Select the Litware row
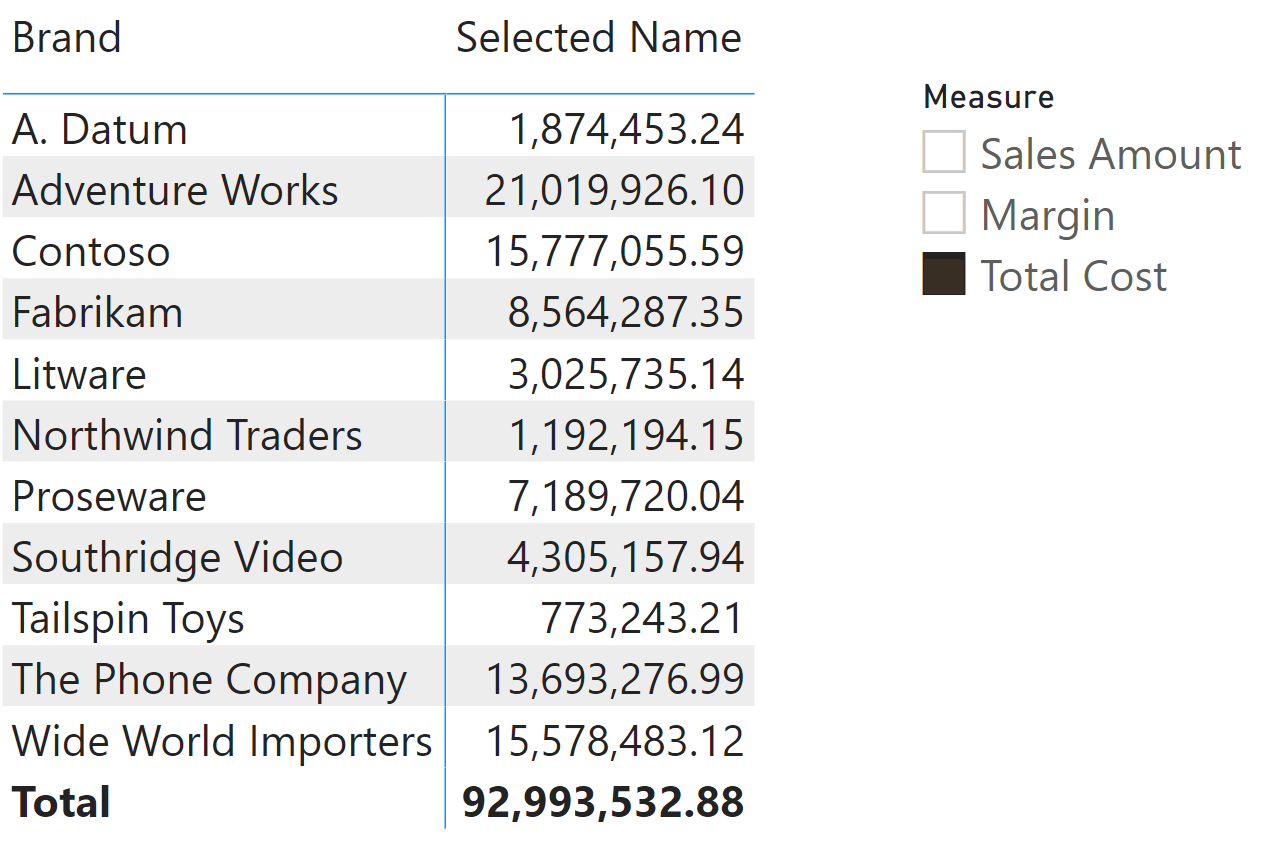This screenshot has width=1263, height=850. (378, 373)
